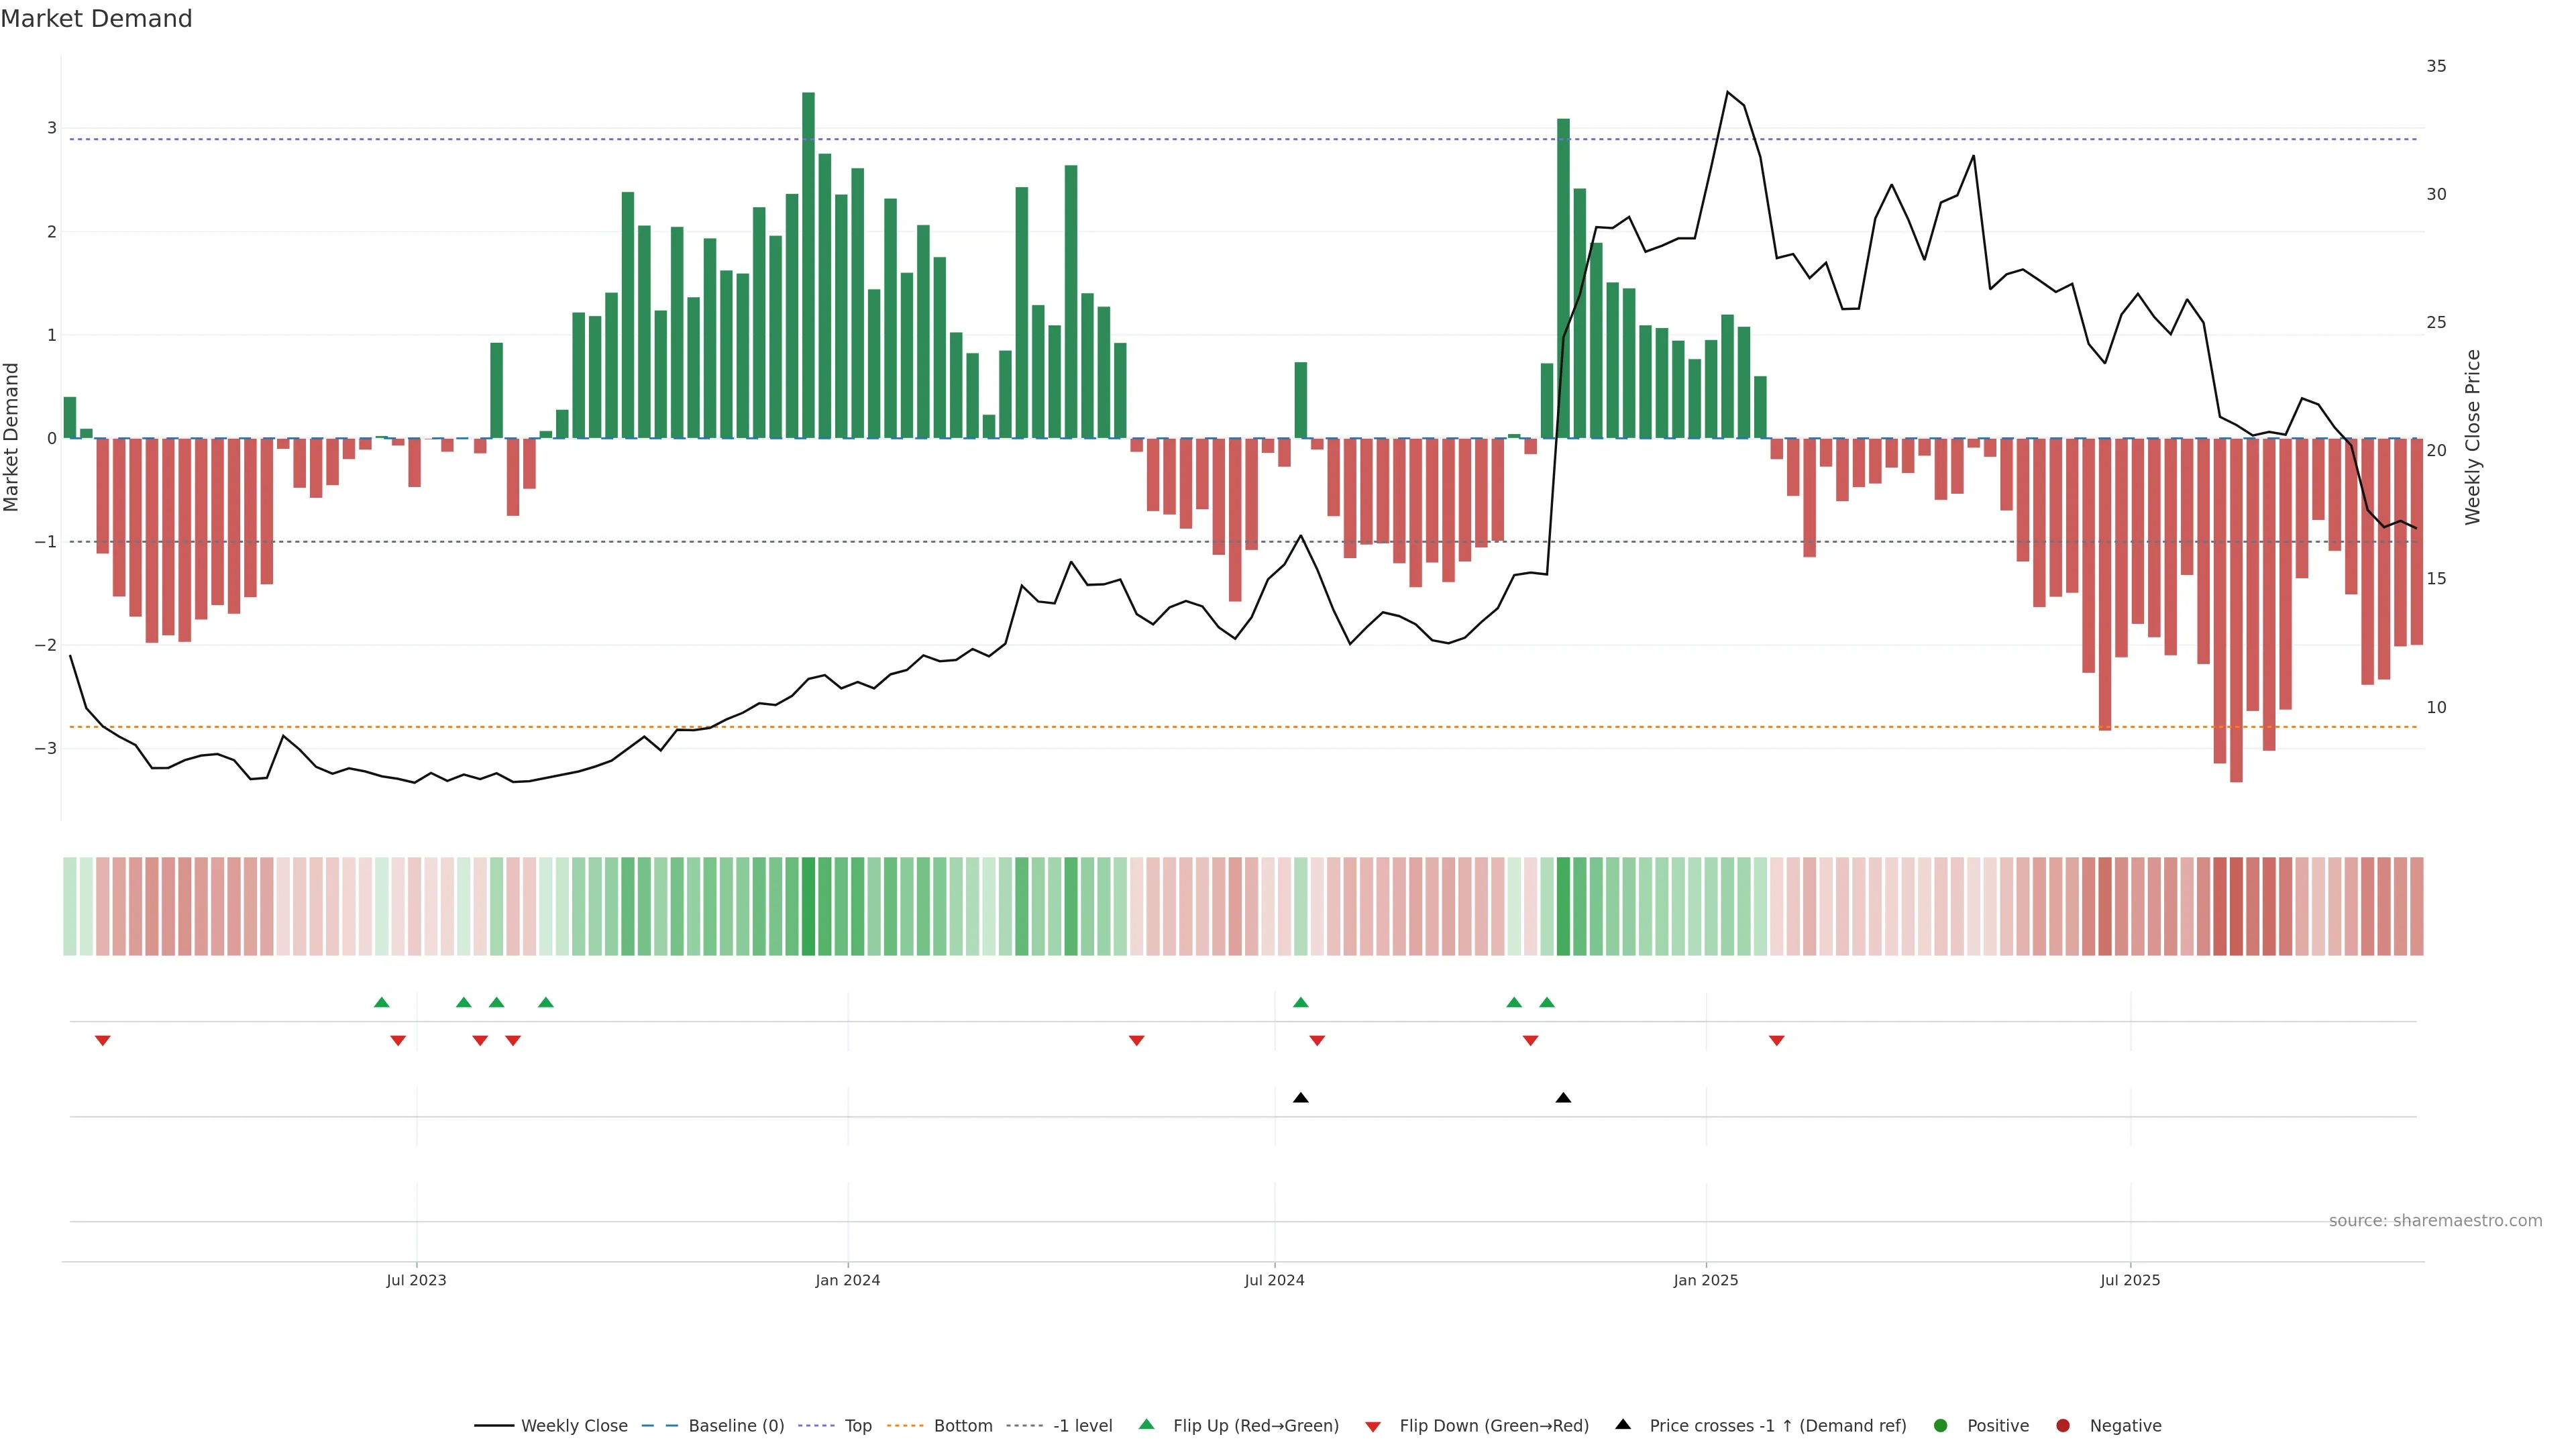Toggle the Top line legend entry
Image resolution: width=2576 pixels, height=1449 pixels.
(857, 1426)
